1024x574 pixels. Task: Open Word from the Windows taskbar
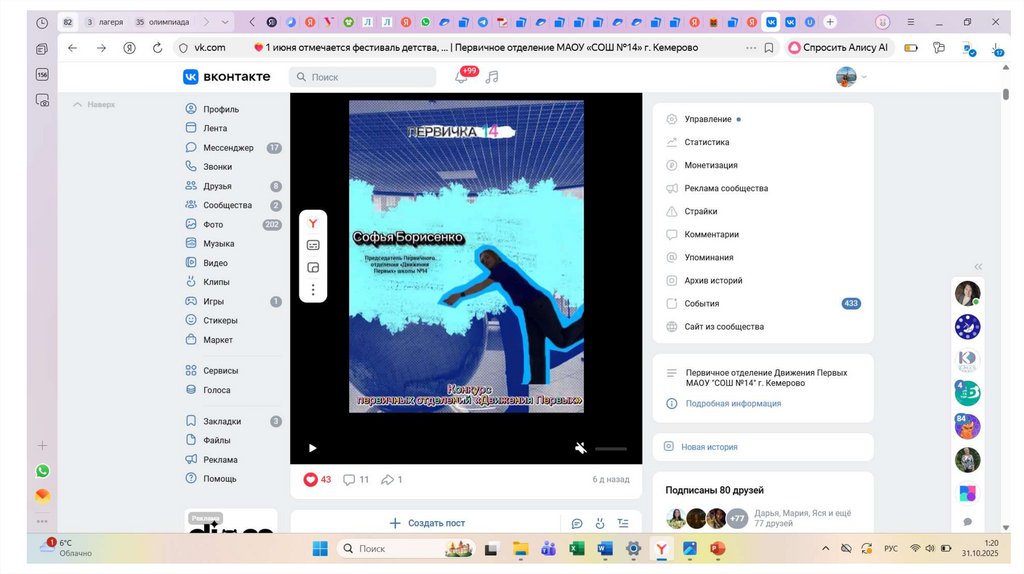[604, 548]
